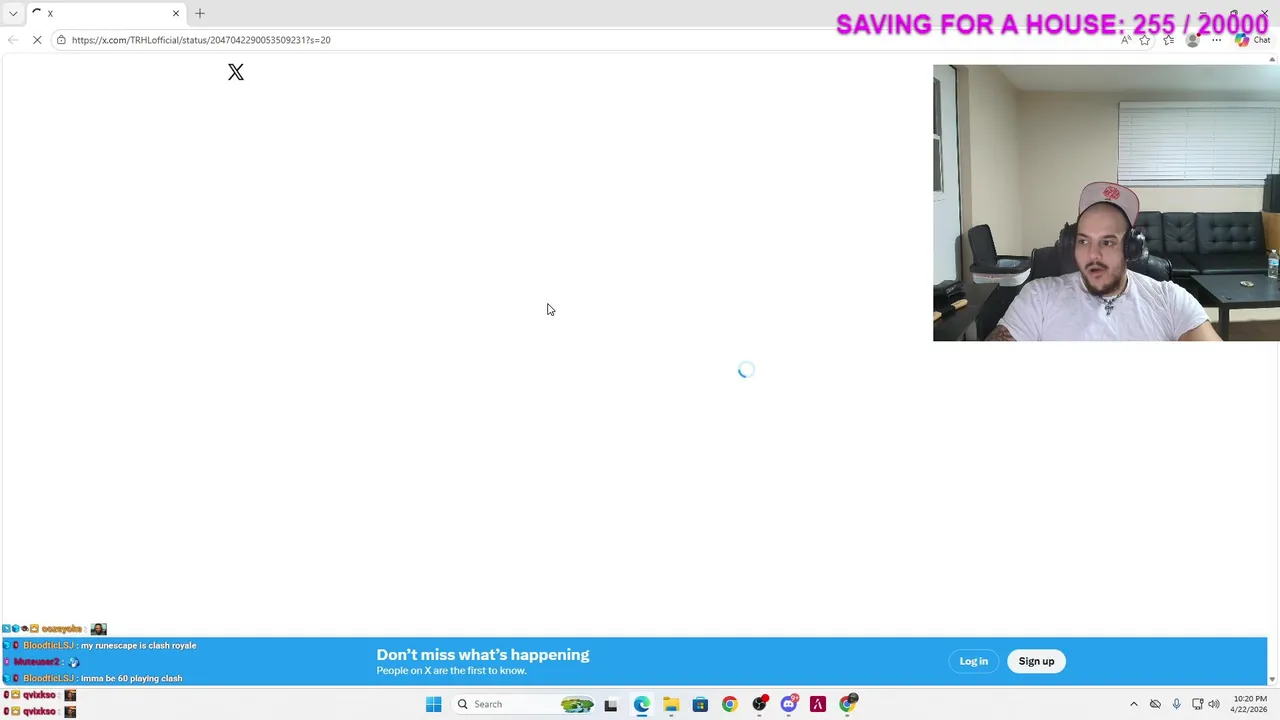Viewport: 1280px width, 720px height.
Task: Open network settings tray icon
Action: click(1197, 704)
